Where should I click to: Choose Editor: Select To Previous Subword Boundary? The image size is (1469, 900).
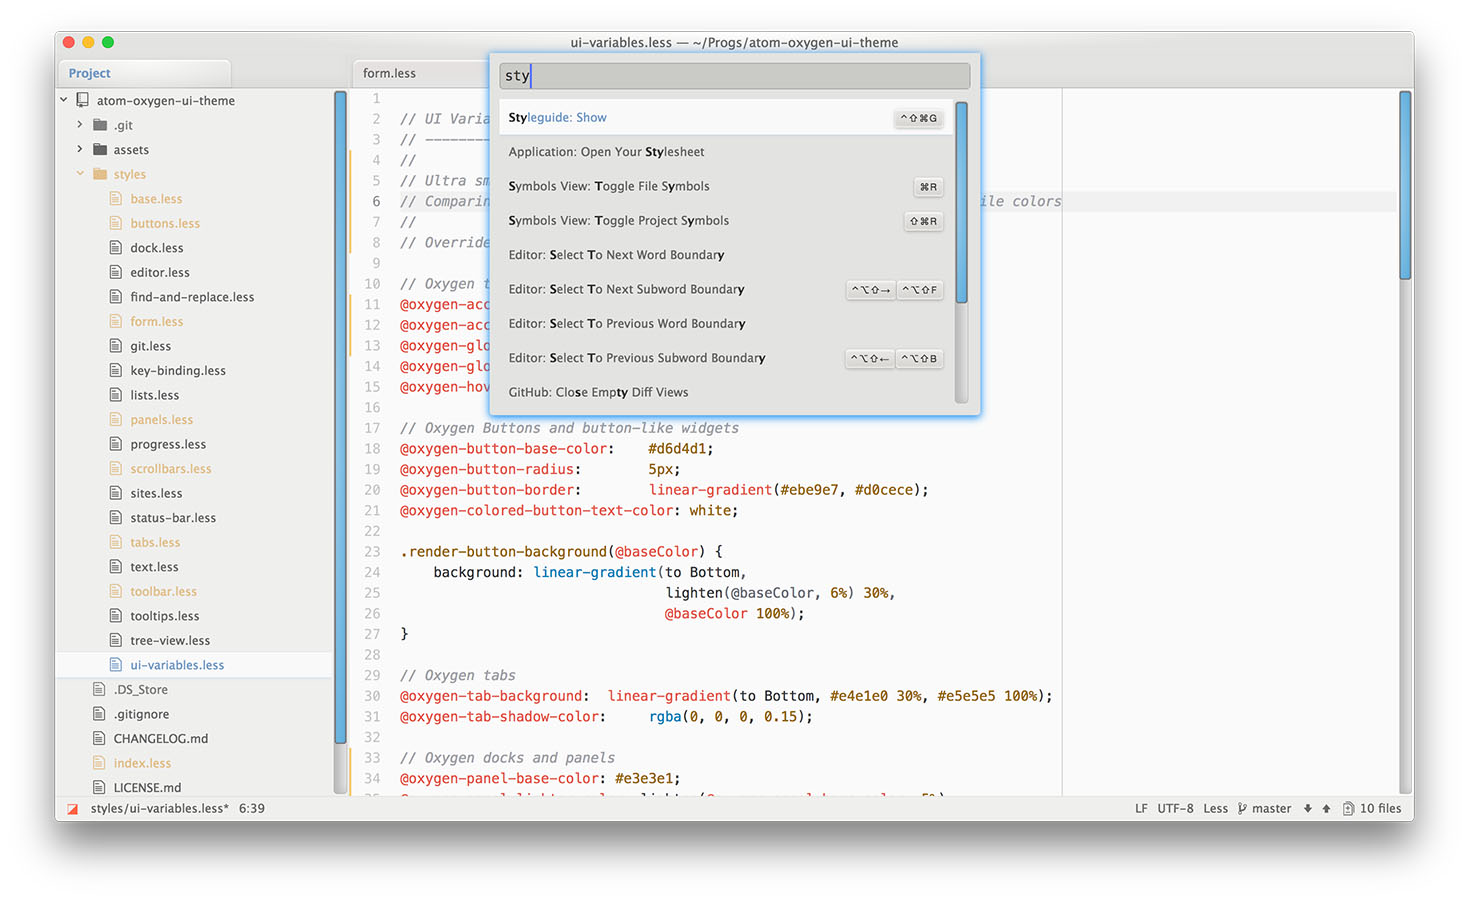pos(727,358)
